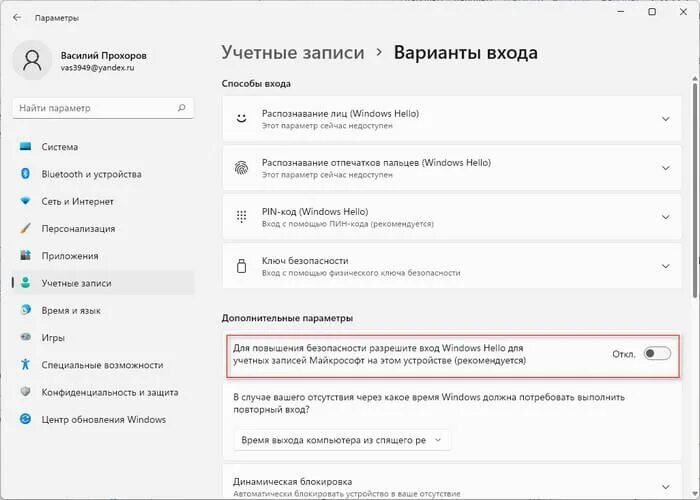Click the Откл. toggle state label
Image resolution: width=700 pixels, height=500 pixels.
(624, 354)
